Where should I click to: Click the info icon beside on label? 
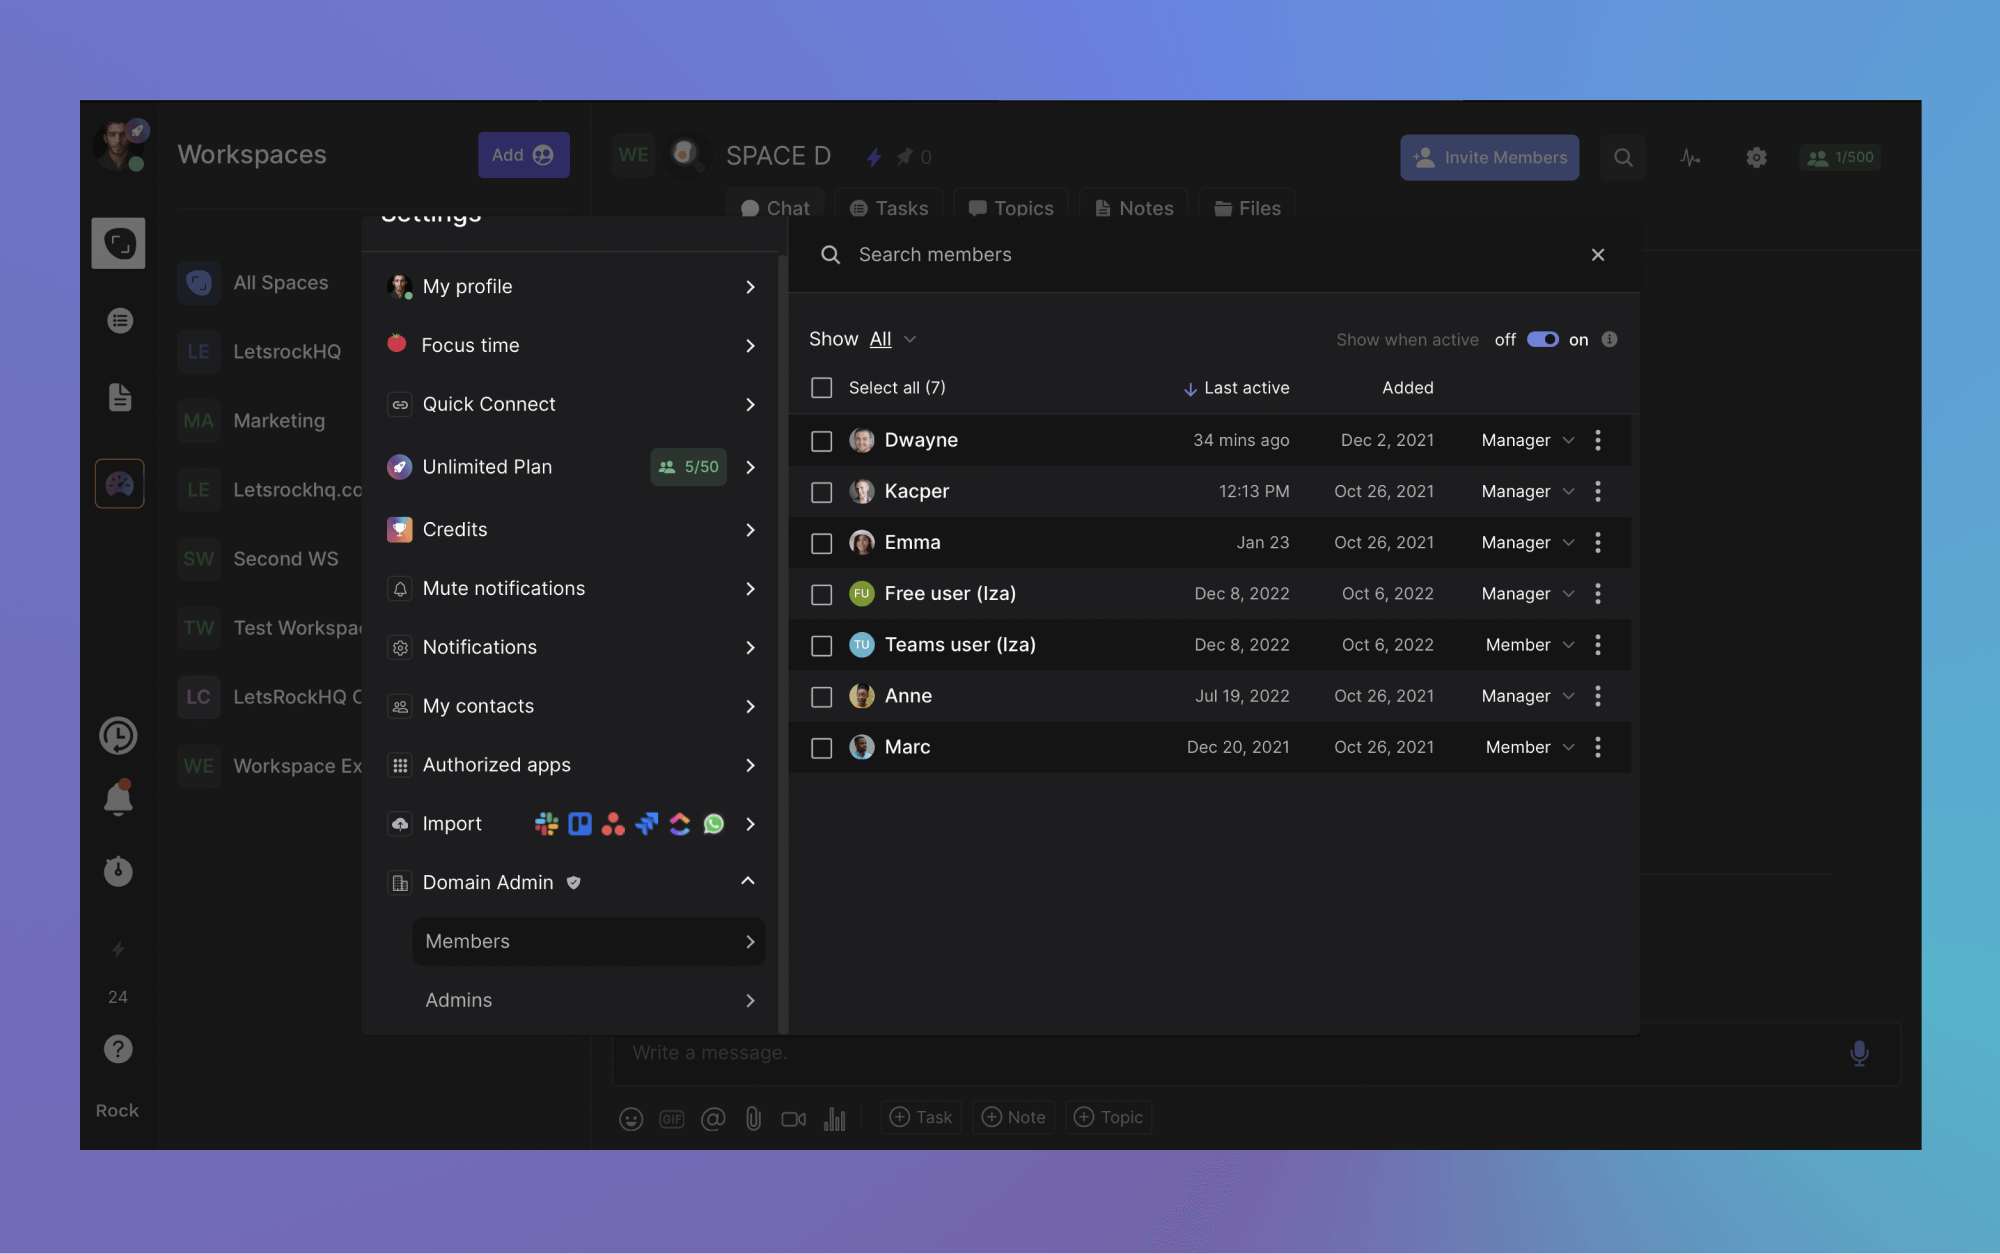coord(1609,339)
